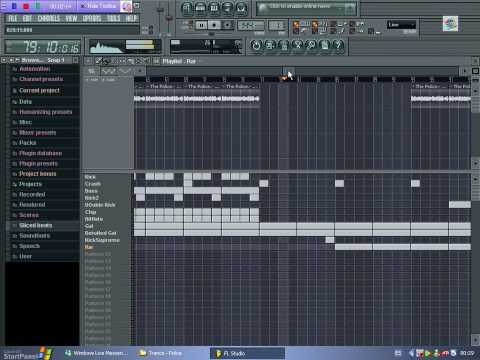Open the Plugin presets folder
480x360 pixels.
point(38,164)
